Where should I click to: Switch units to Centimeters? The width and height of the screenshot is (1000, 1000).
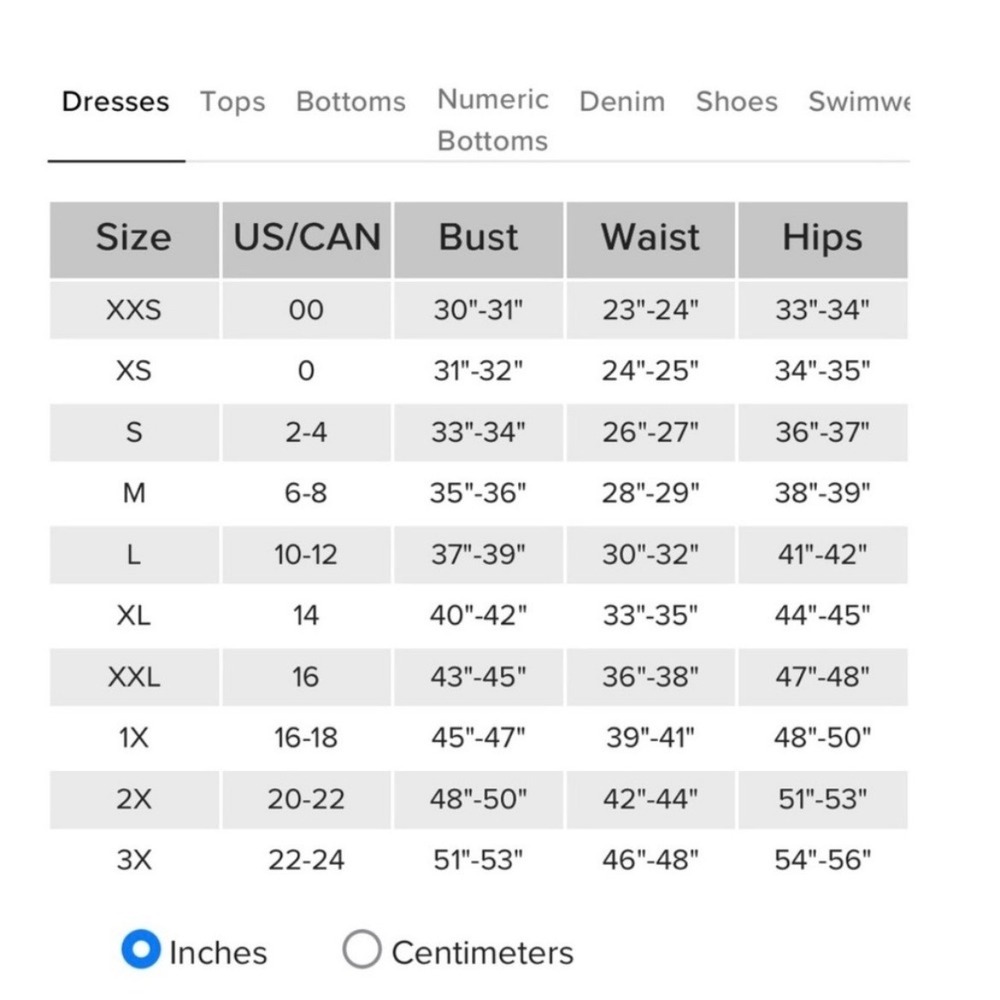pyautogui.click(x=362, y=950)
